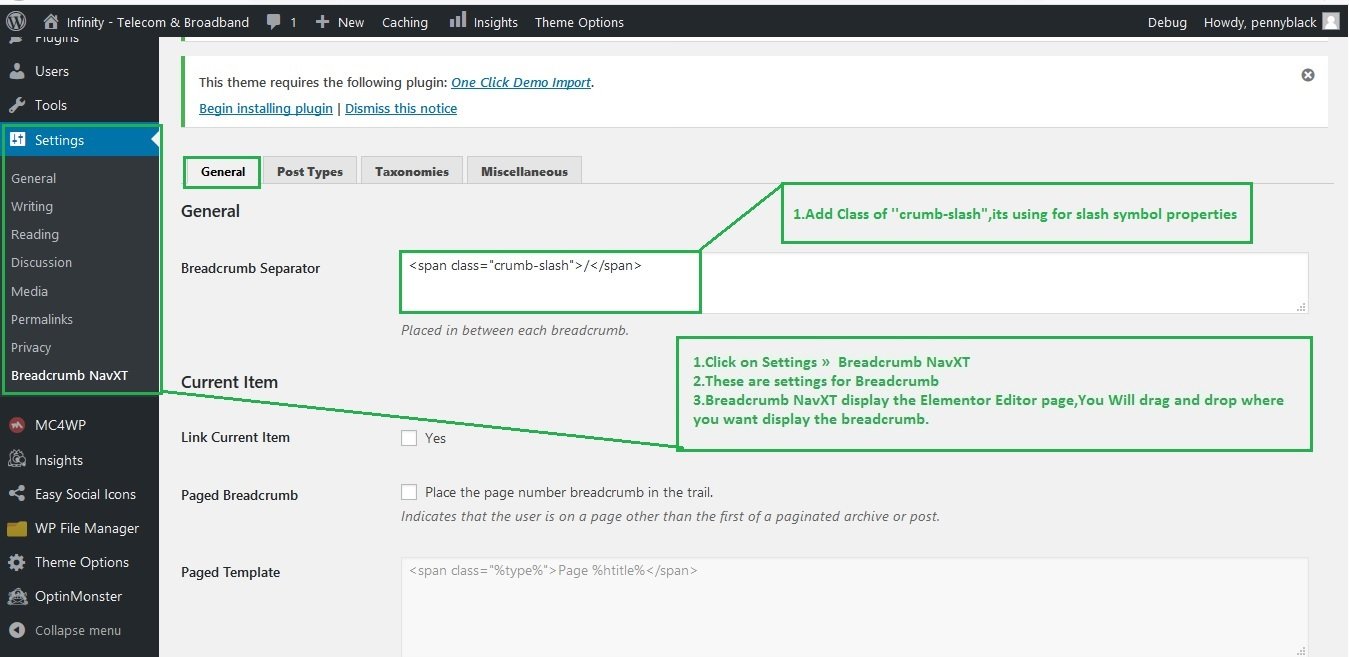Open the Miscellaneous tab
1349x657 pixels.
(524, 172)
